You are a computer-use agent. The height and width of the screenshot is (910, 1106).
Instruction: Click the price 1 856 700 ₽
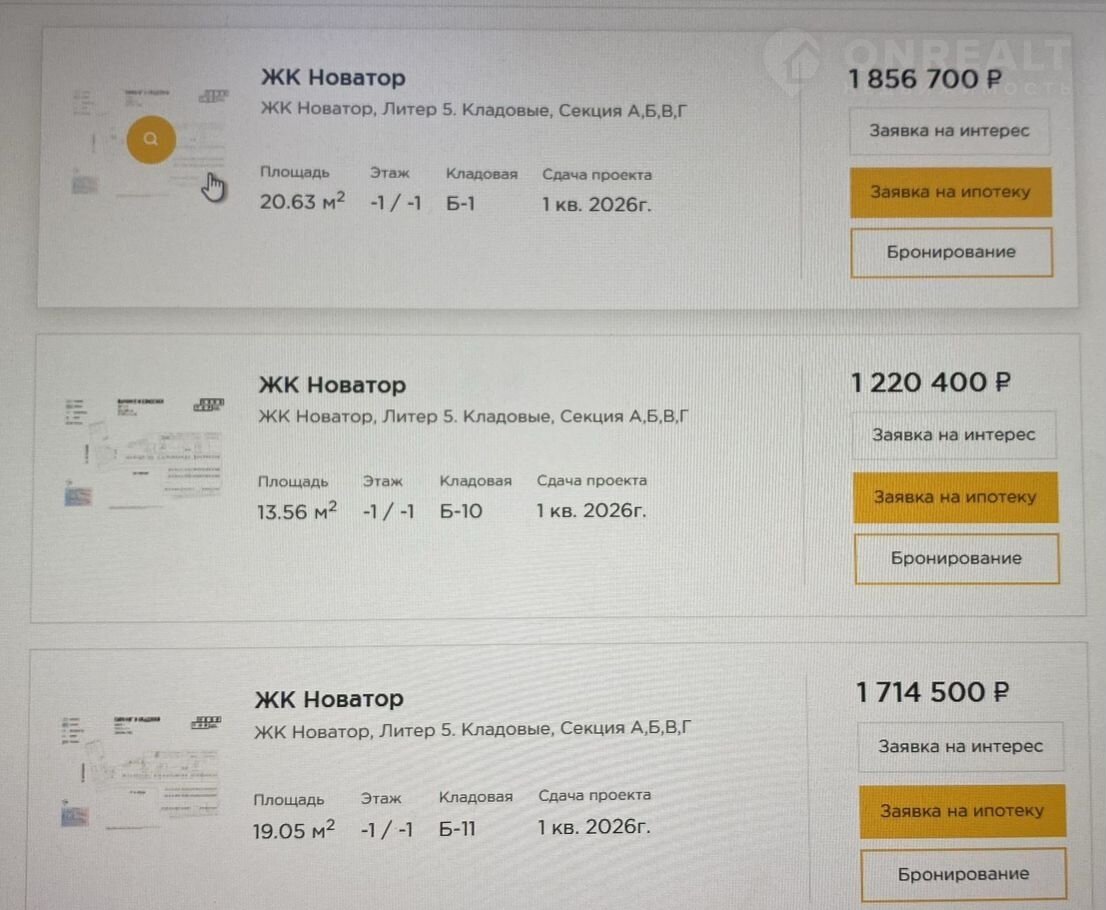pyautogui.click(x=925, y=79)
